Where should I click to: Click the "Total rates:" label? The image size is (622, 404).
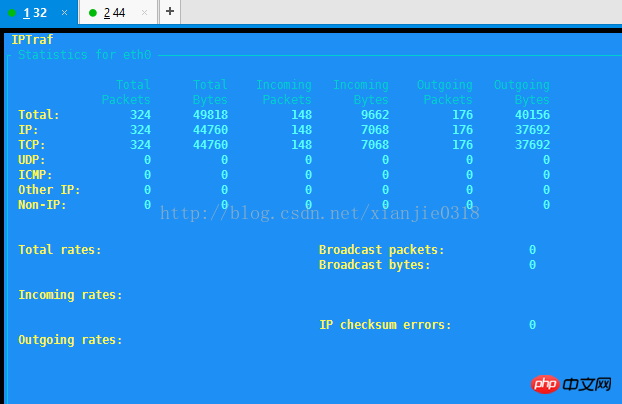pos(60,250)
